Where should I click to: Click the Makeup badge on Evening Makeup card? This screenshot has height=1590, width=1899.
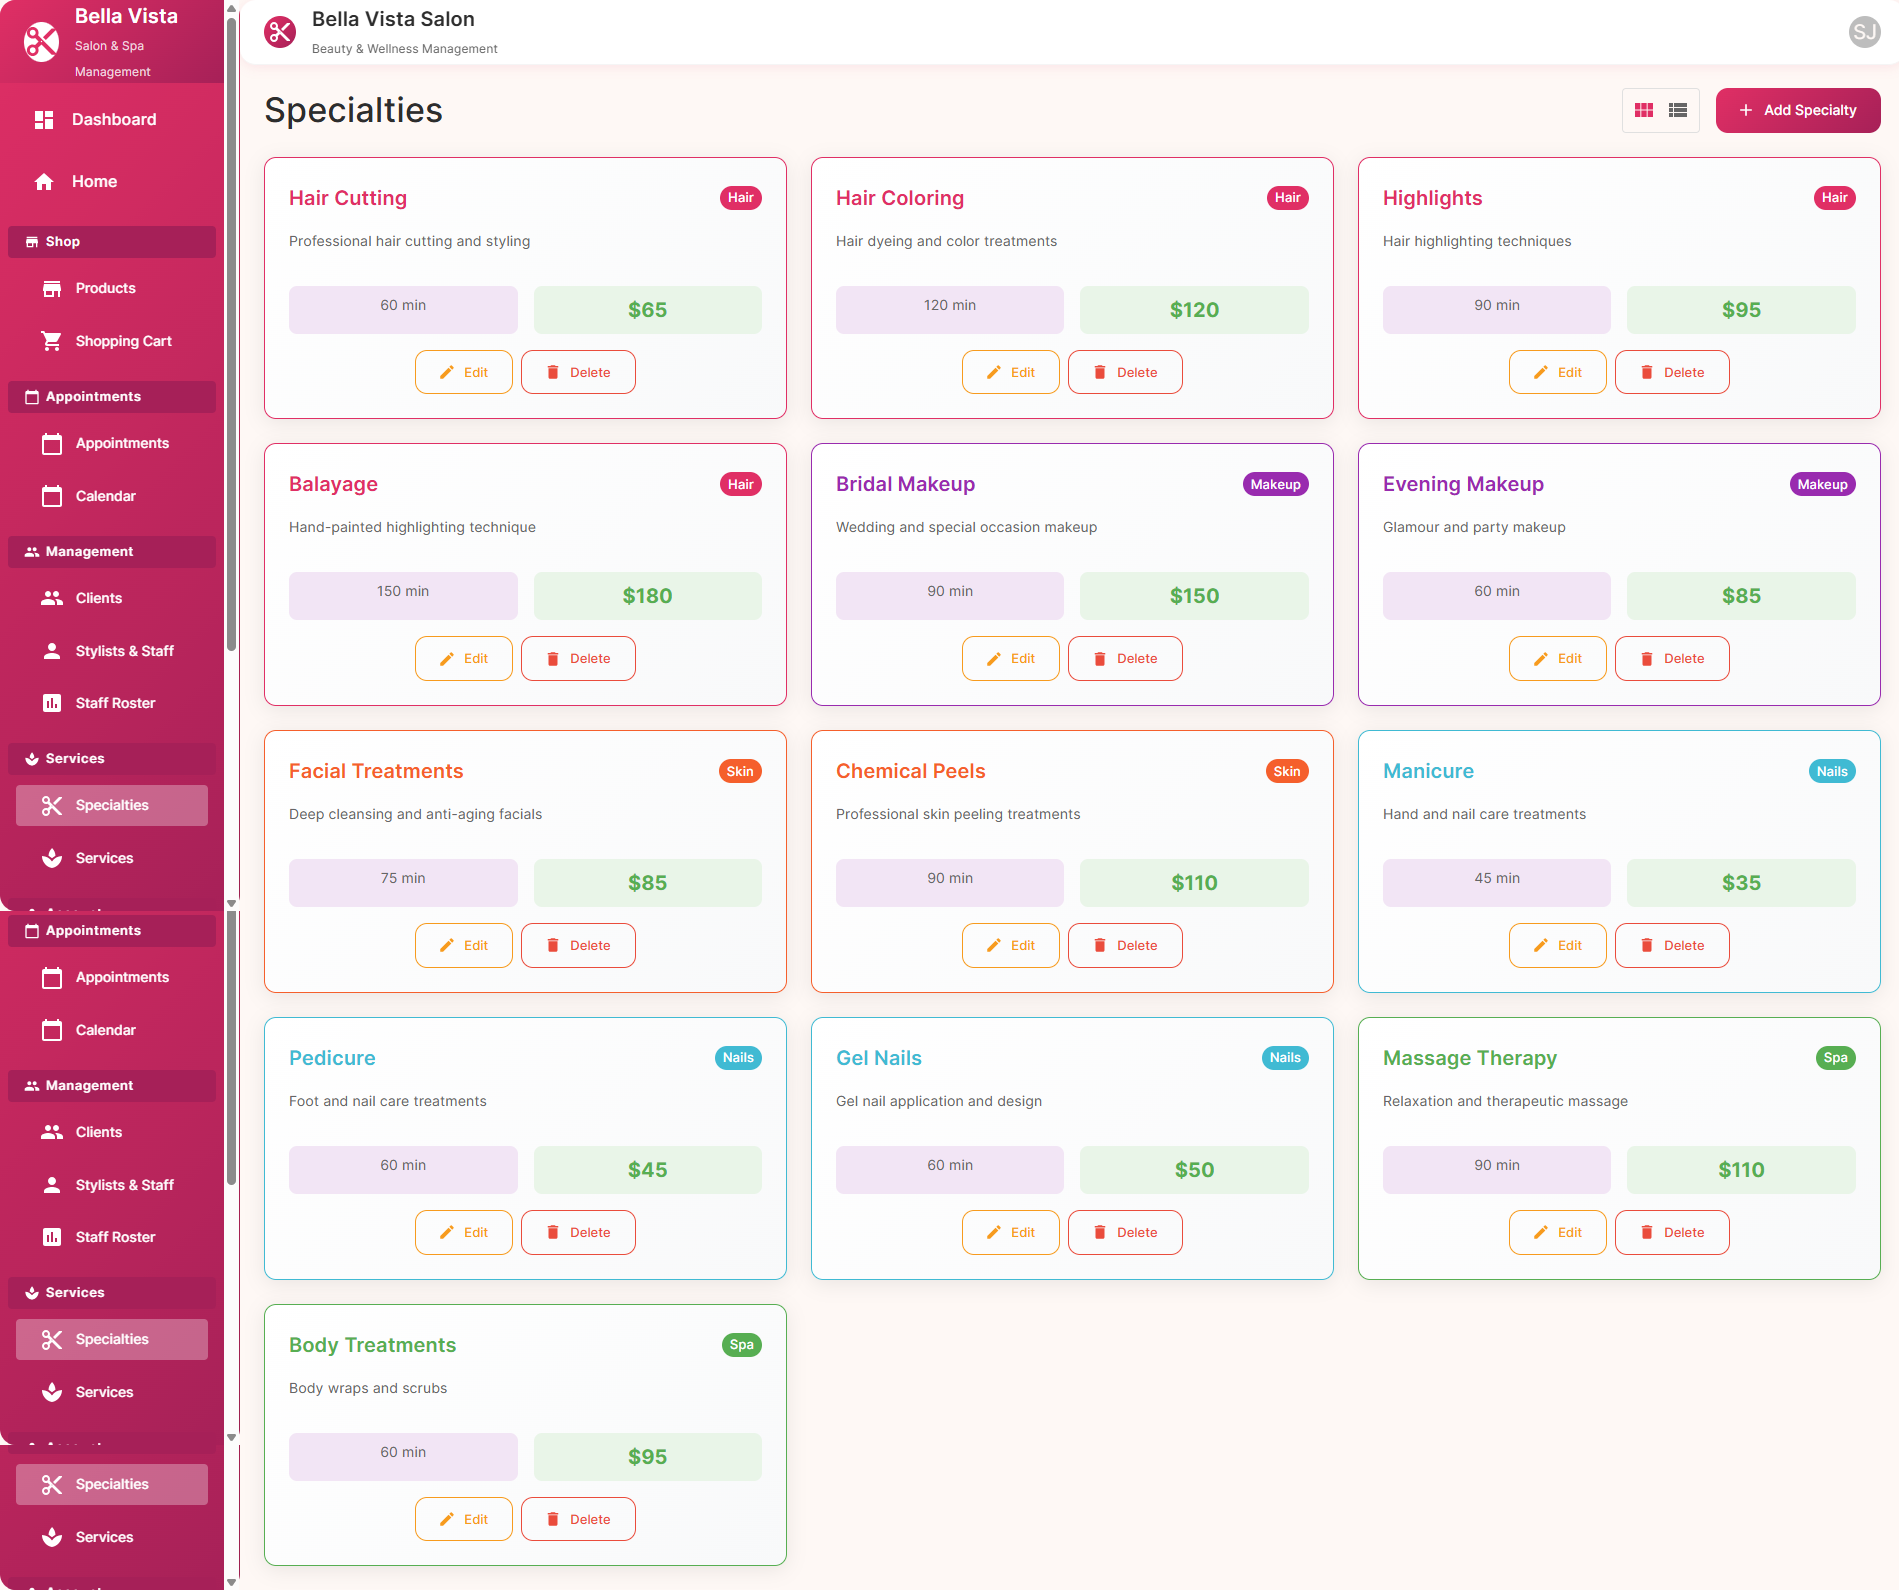pos(1822,485)
